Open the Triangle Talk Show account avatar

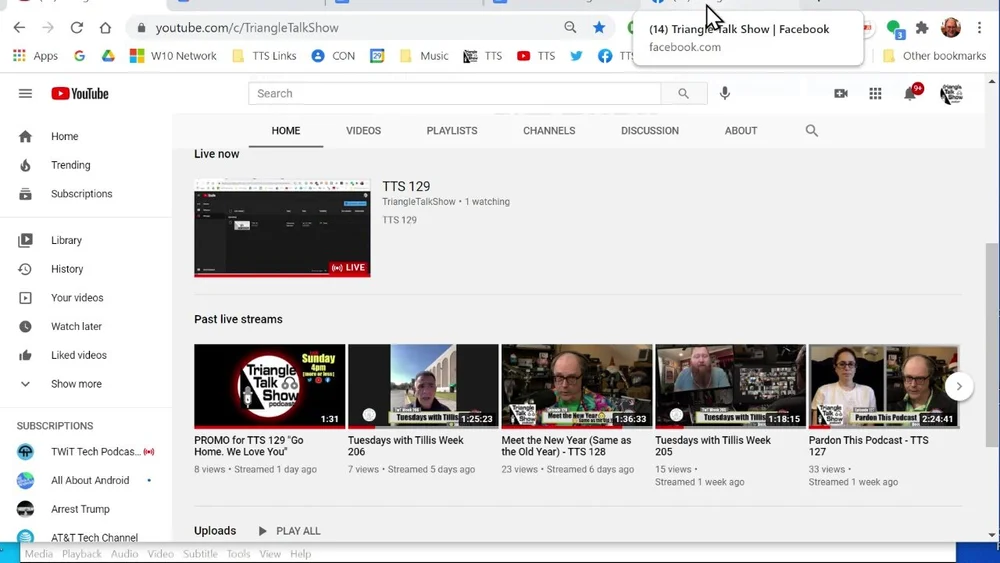coord(952,94)
